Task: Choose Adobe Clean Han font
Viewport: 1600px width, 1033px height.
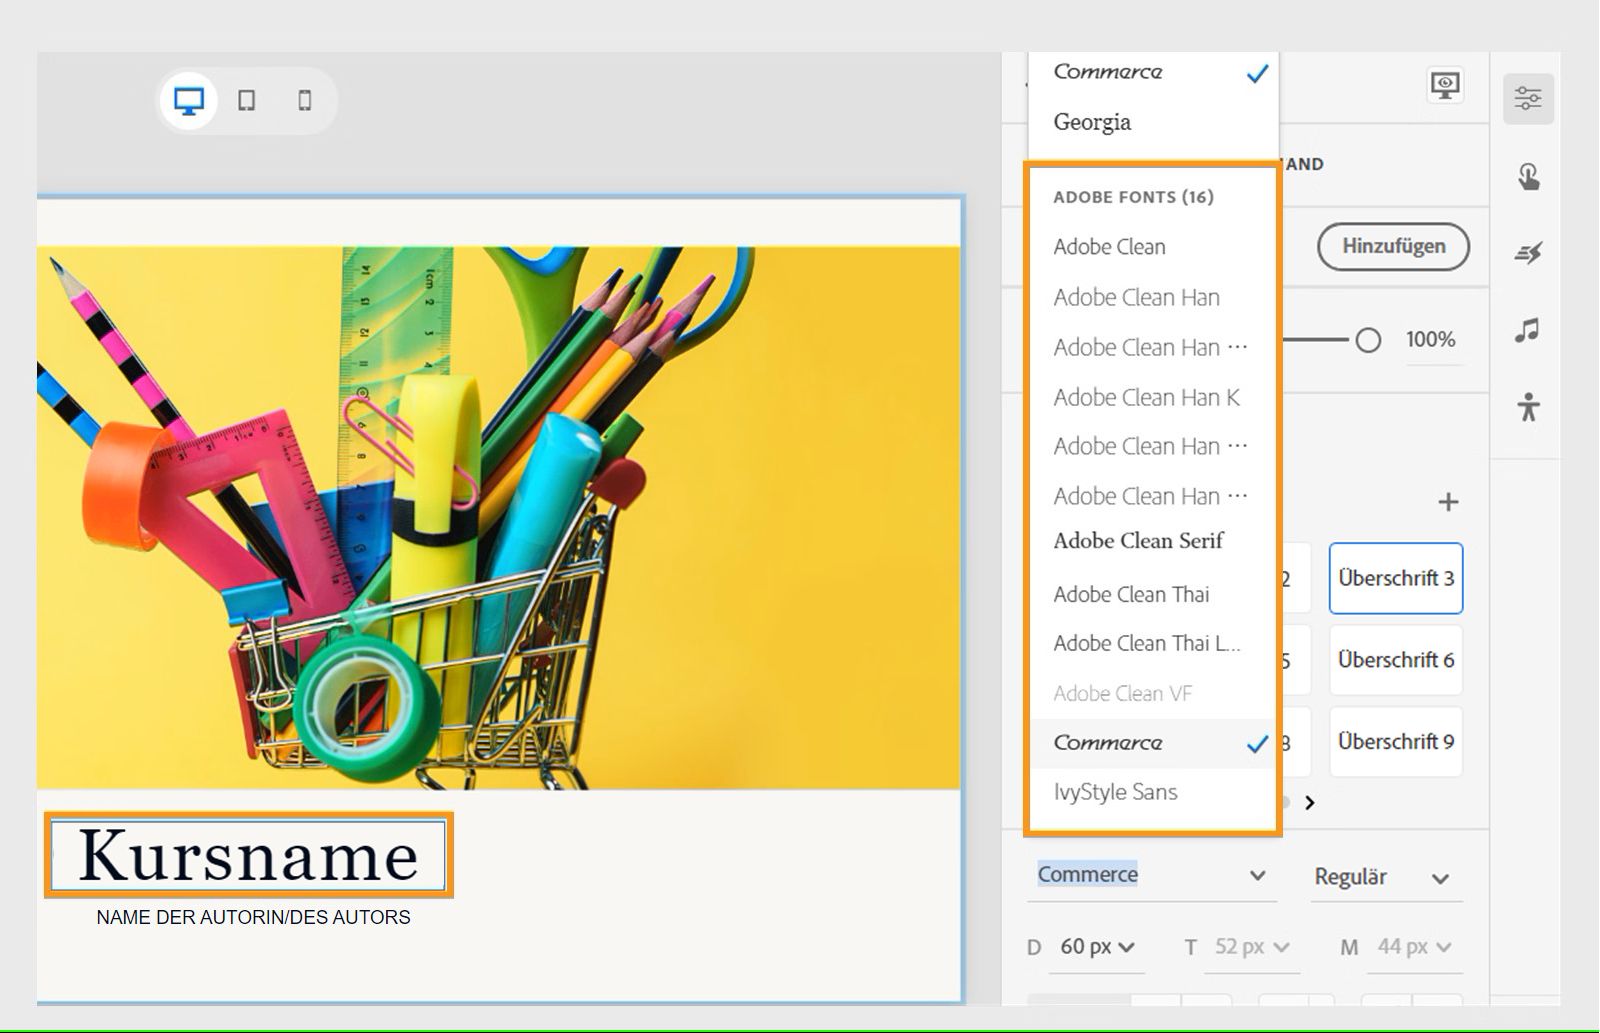Action: tap(1153, 297)
